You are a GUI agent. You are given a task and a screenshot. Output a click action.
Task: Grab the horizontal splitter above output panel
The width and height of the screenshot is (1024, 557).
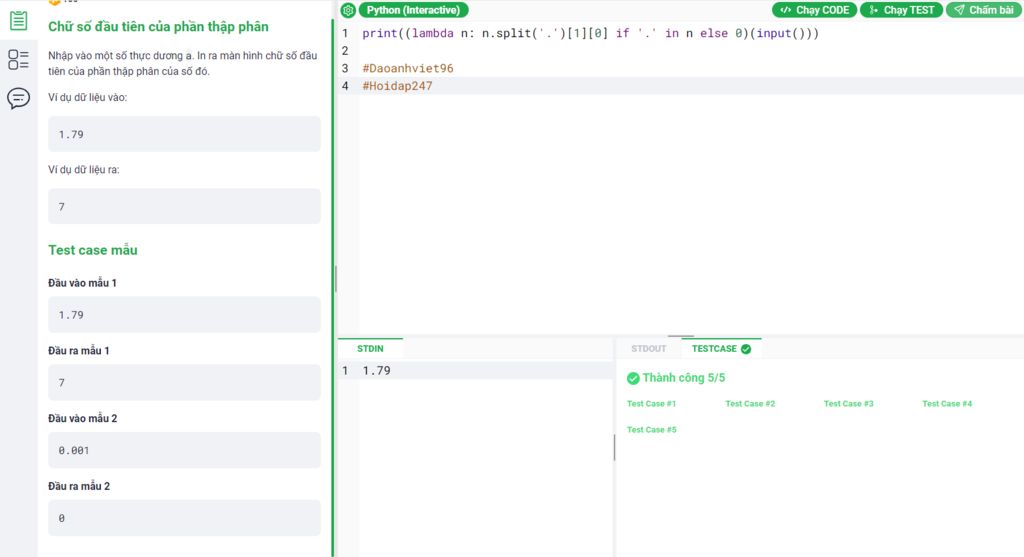(x=680, y=336)
